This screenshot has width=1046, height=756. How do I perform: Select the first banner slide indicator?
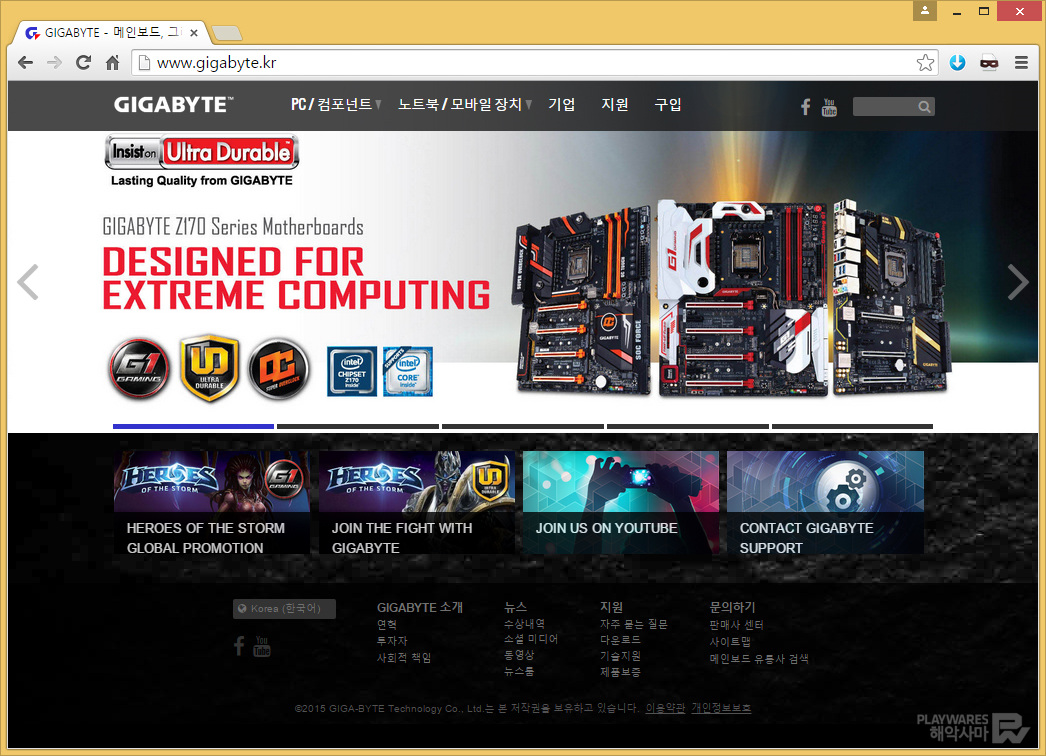click(x=193, y=426)
